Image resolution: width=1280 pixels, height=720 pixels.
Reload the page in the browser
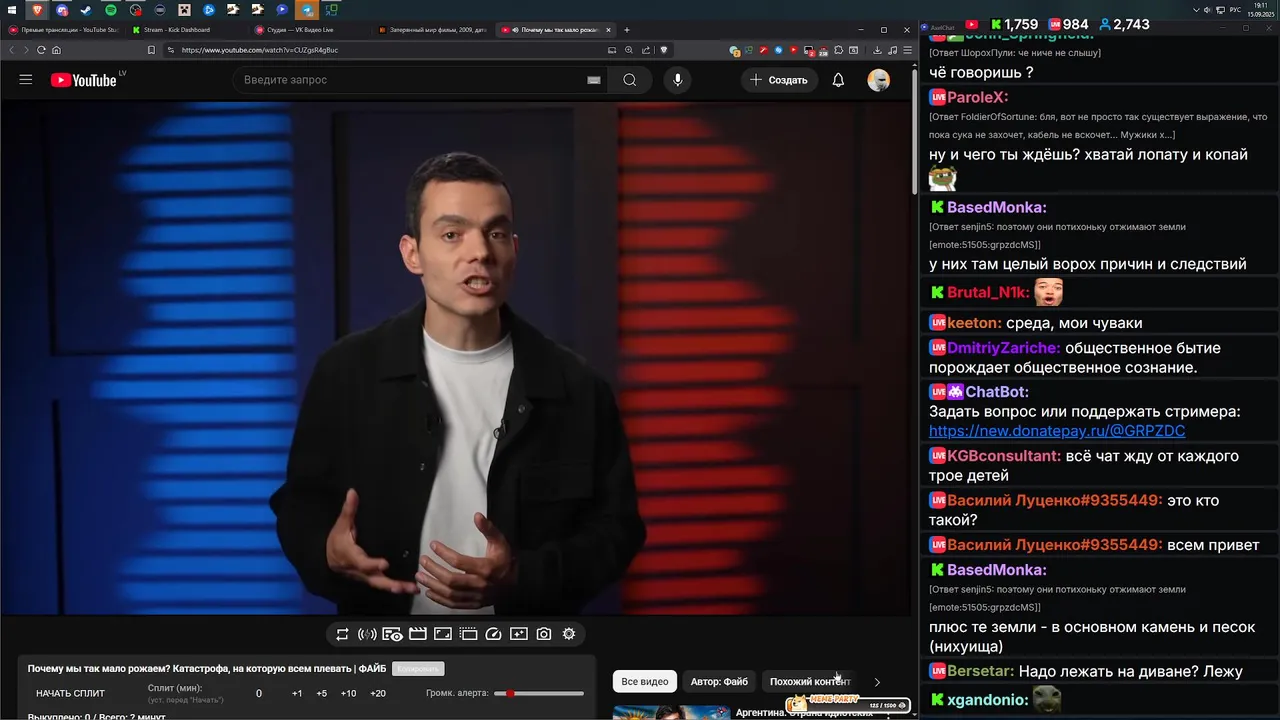point(41,50)
